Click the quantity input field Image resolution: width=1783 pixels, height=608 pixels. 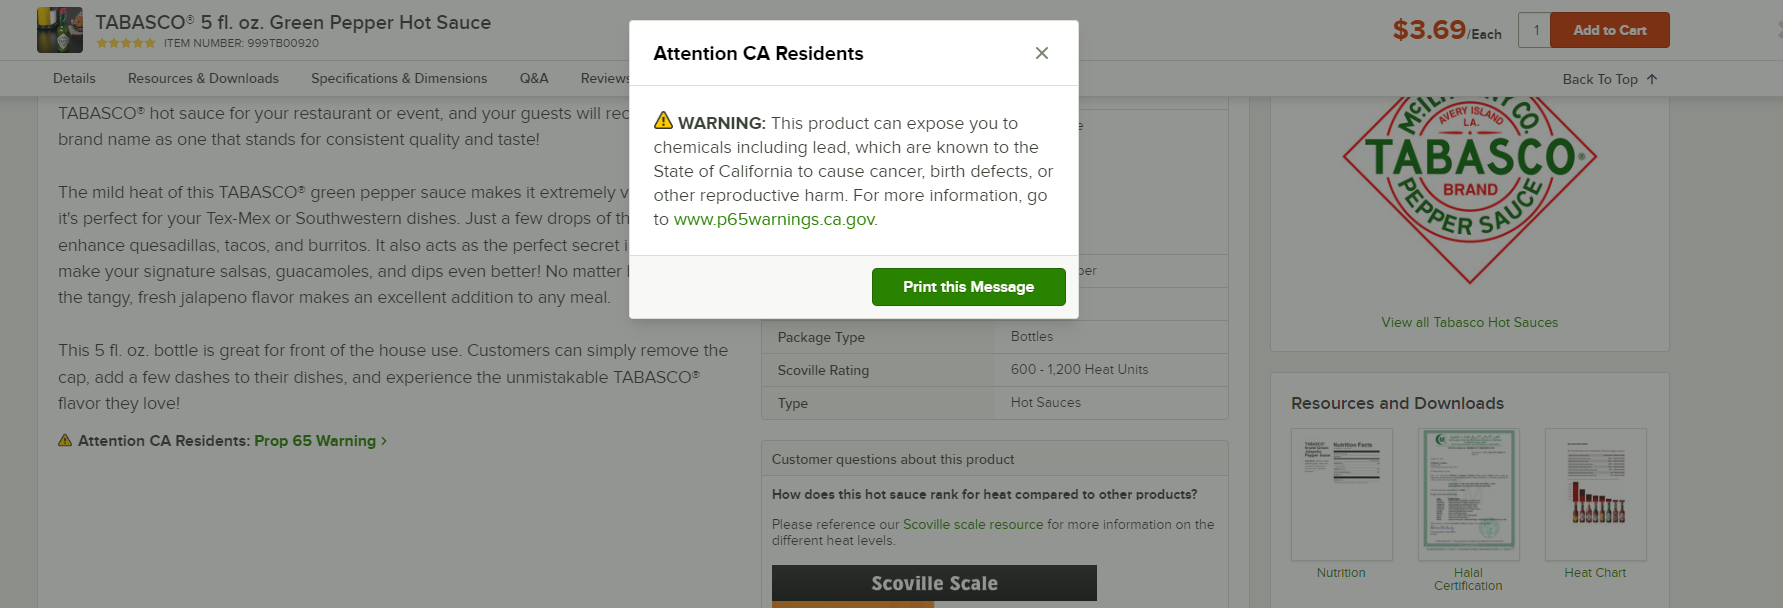coord(1534,30)
